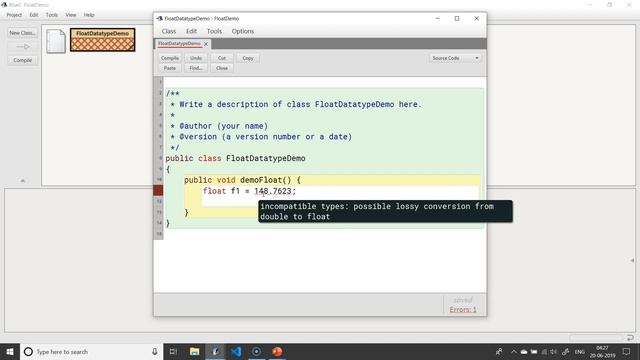Open the Project menu in BlueJ main window
640x360 pixels.
point(14,15)
